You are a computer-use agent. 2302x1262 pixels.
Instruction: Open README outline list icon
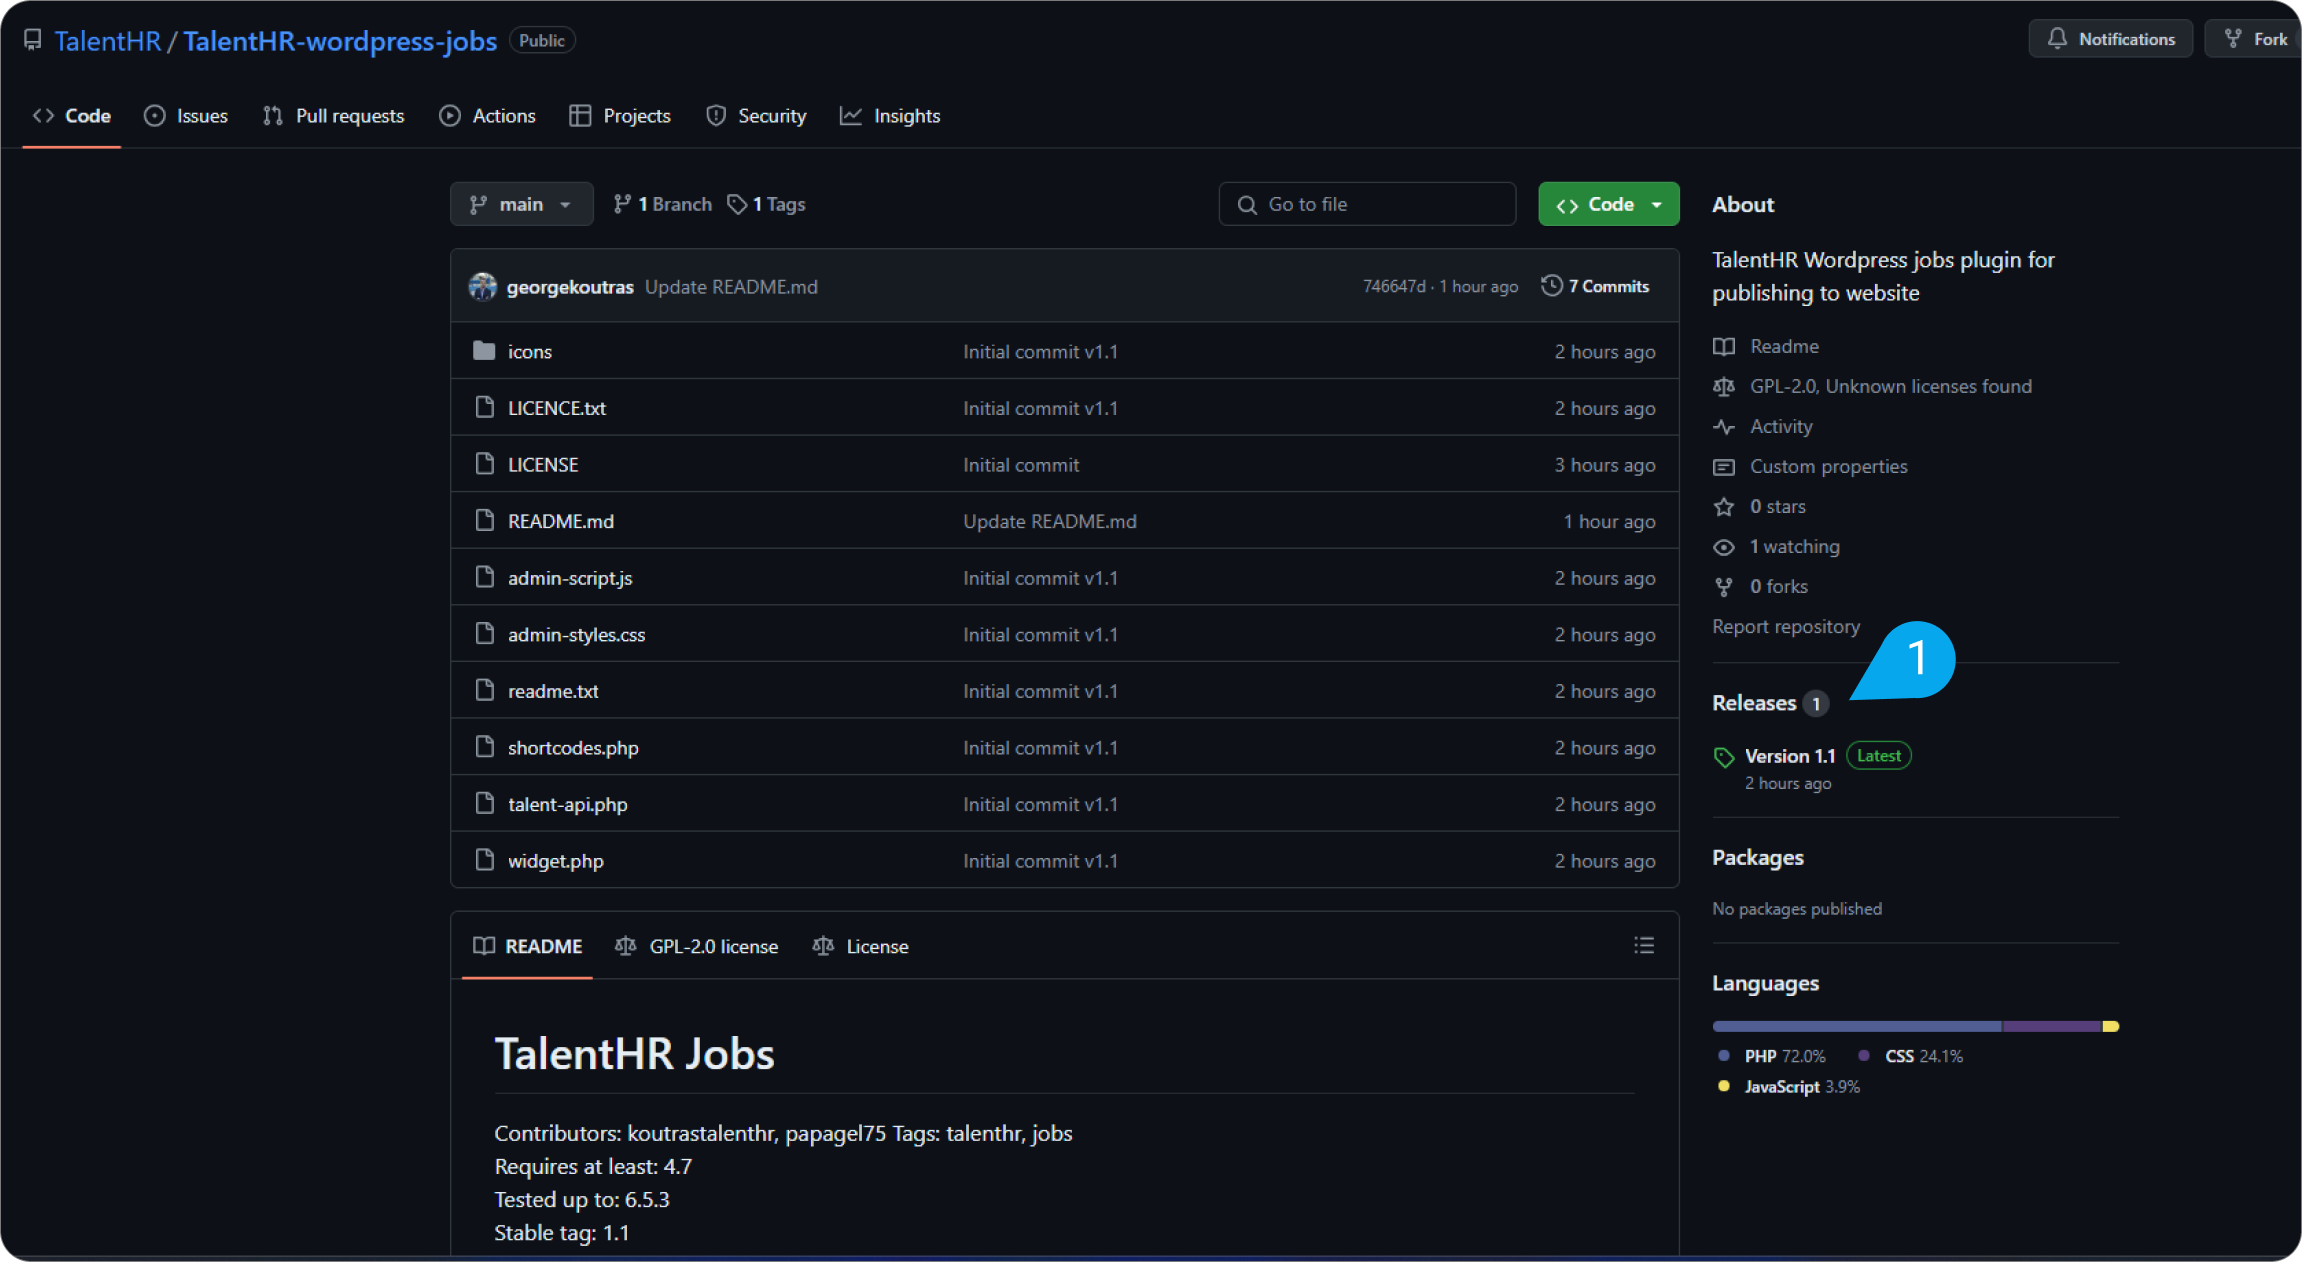coord(1643,946)
